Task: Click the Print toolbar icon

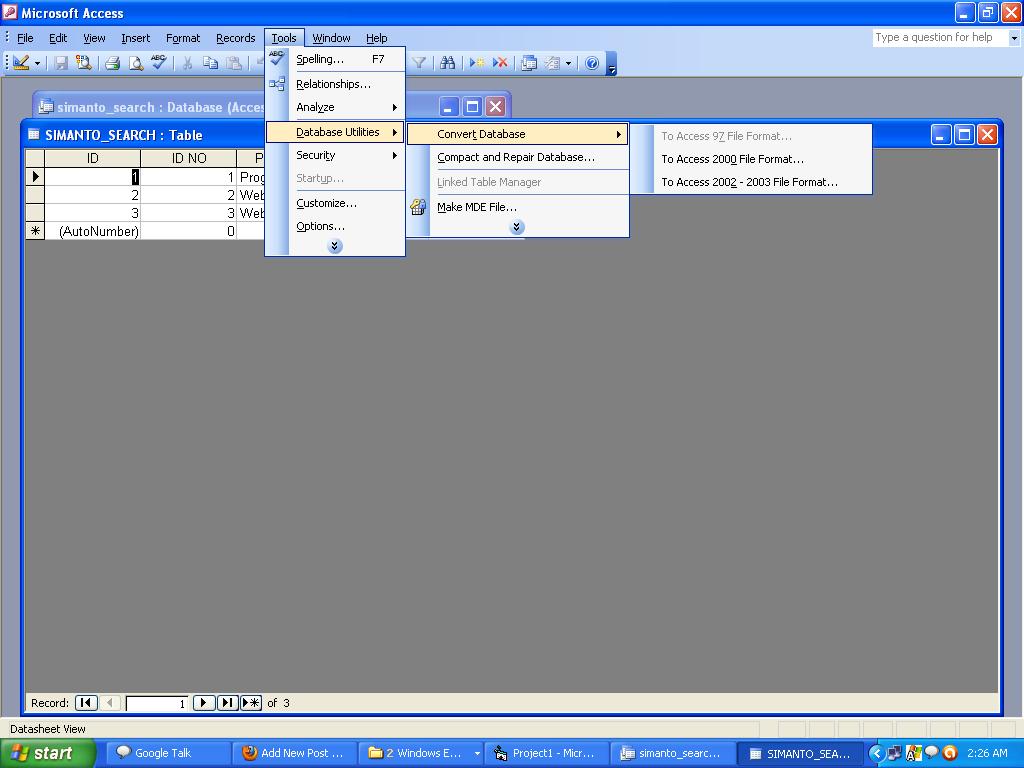Action: click(112, 63)
